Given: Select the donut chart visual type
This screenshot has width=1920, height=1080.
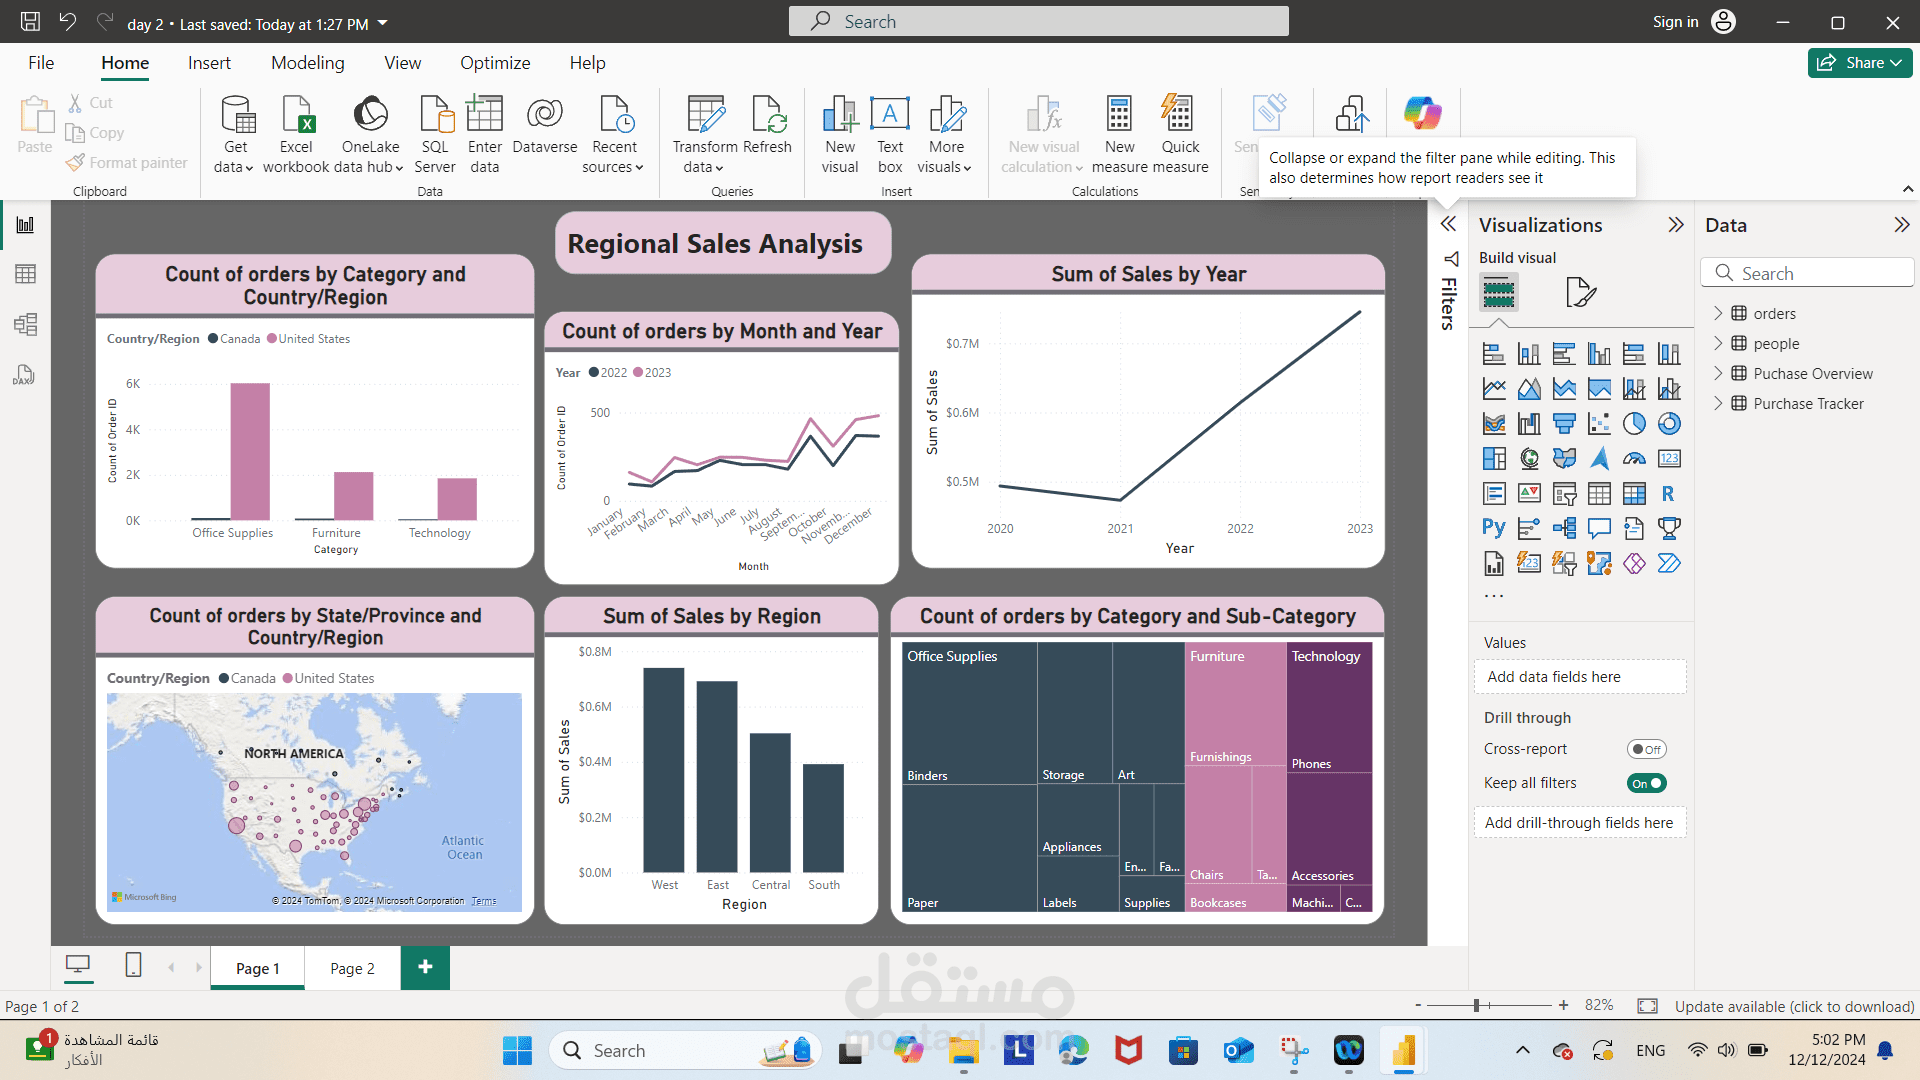Looking at the screenshot, I should 1669,424.
